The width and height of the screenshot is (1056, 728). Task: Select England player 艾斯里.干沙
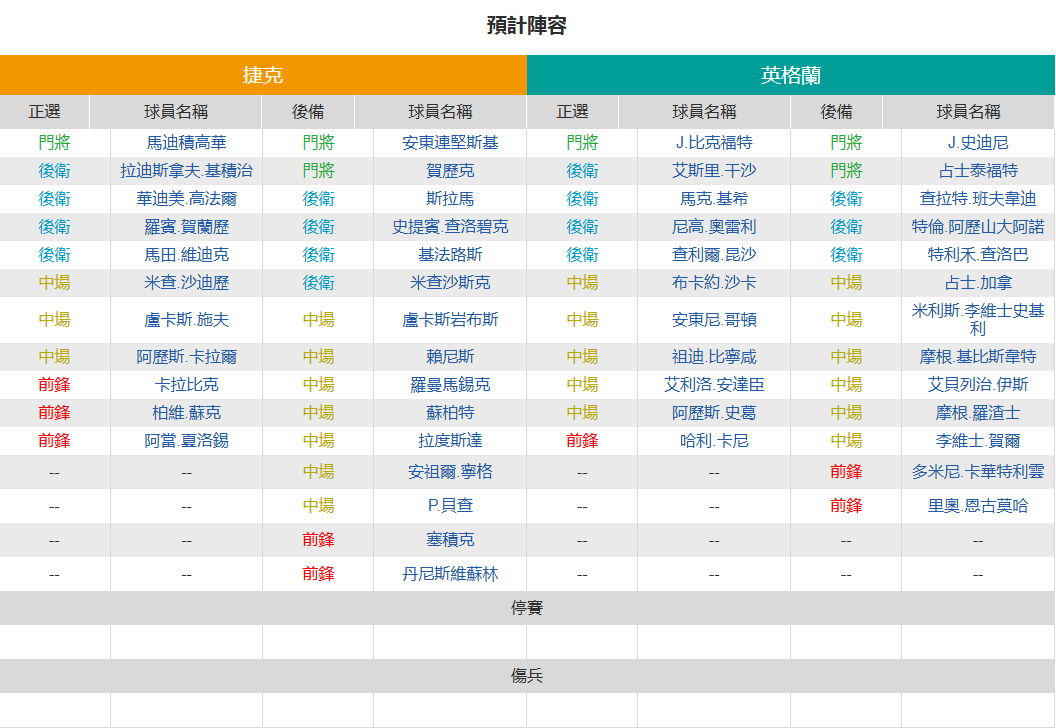tap(715, 171)
